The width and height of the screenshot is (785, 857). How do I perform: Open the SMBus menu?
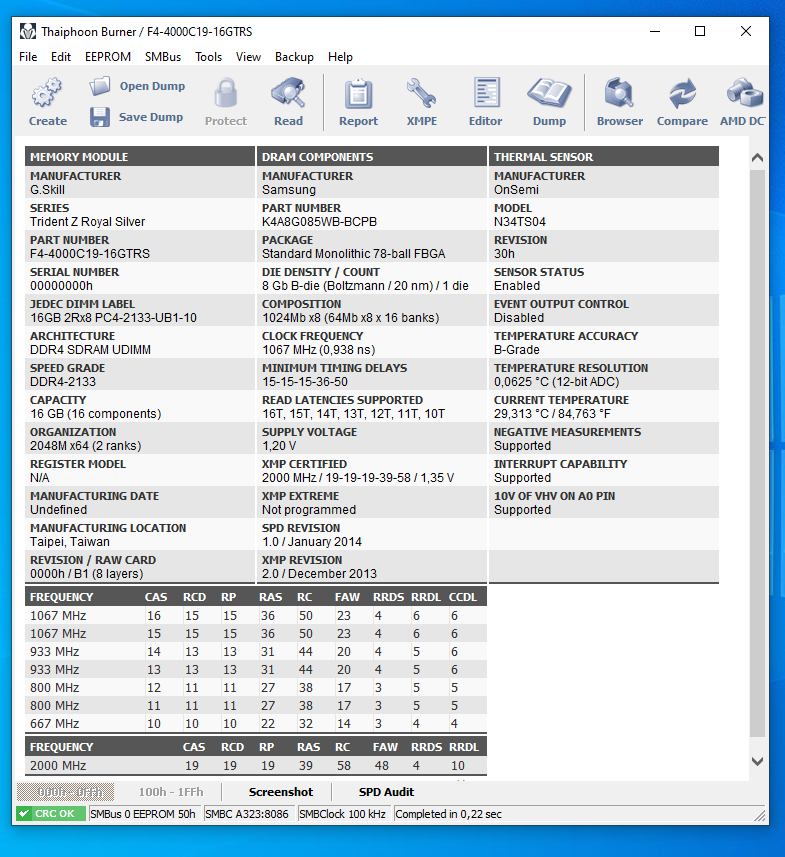click(163, 57)
